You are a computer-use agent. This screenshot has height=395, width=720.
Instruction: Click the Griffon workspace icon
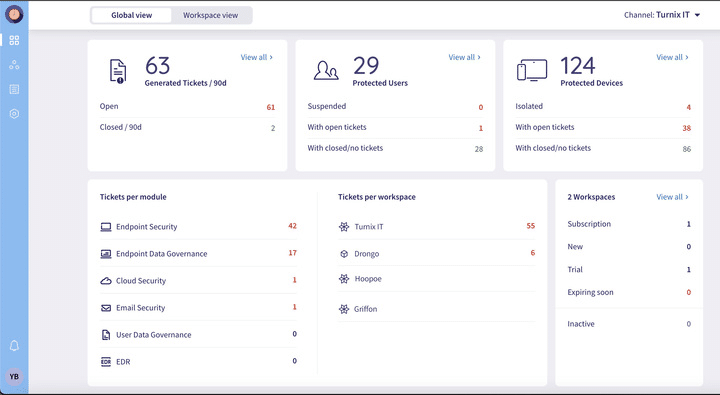tap(344, 309)
